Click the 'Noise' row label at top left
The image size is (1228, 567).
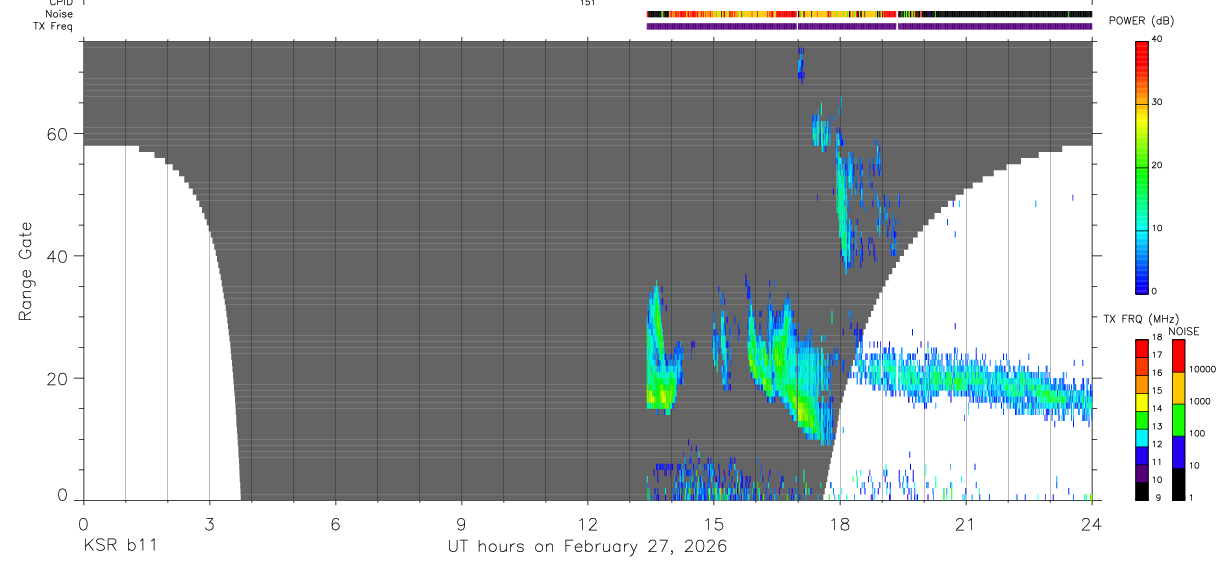coord(60,14)
